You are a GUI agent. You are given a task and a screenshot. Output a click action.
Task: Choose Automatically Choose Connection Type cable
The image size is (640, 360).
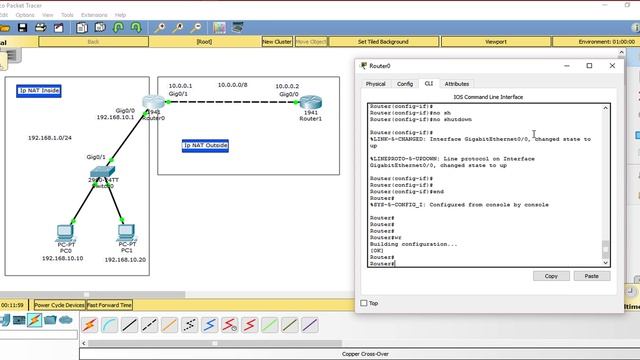tap(89, 325)
